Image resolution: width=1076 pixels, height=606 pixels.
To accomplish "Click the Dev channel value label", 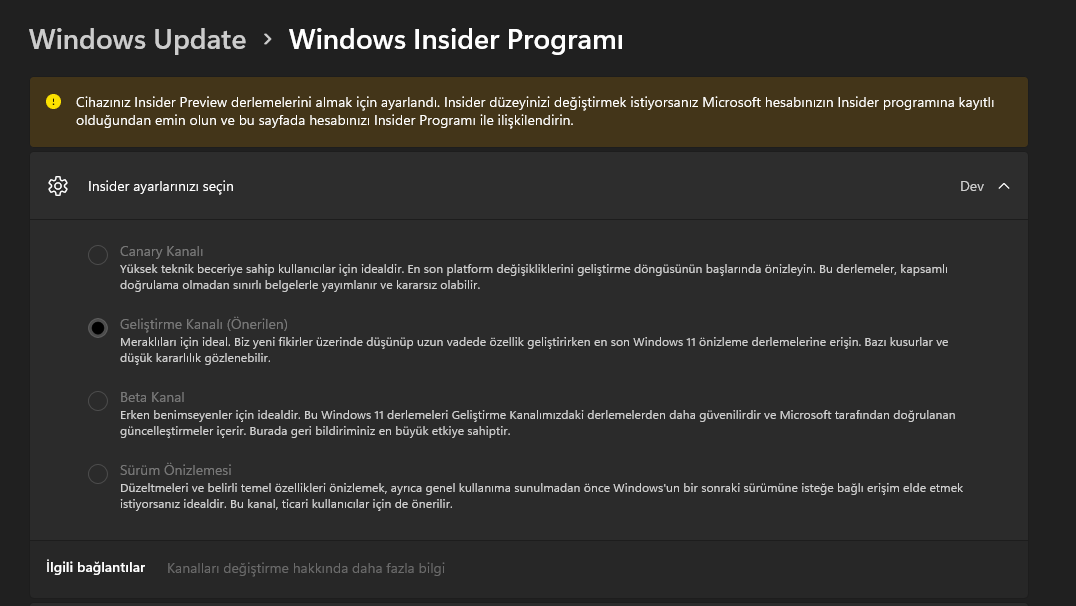I will 971,186.
